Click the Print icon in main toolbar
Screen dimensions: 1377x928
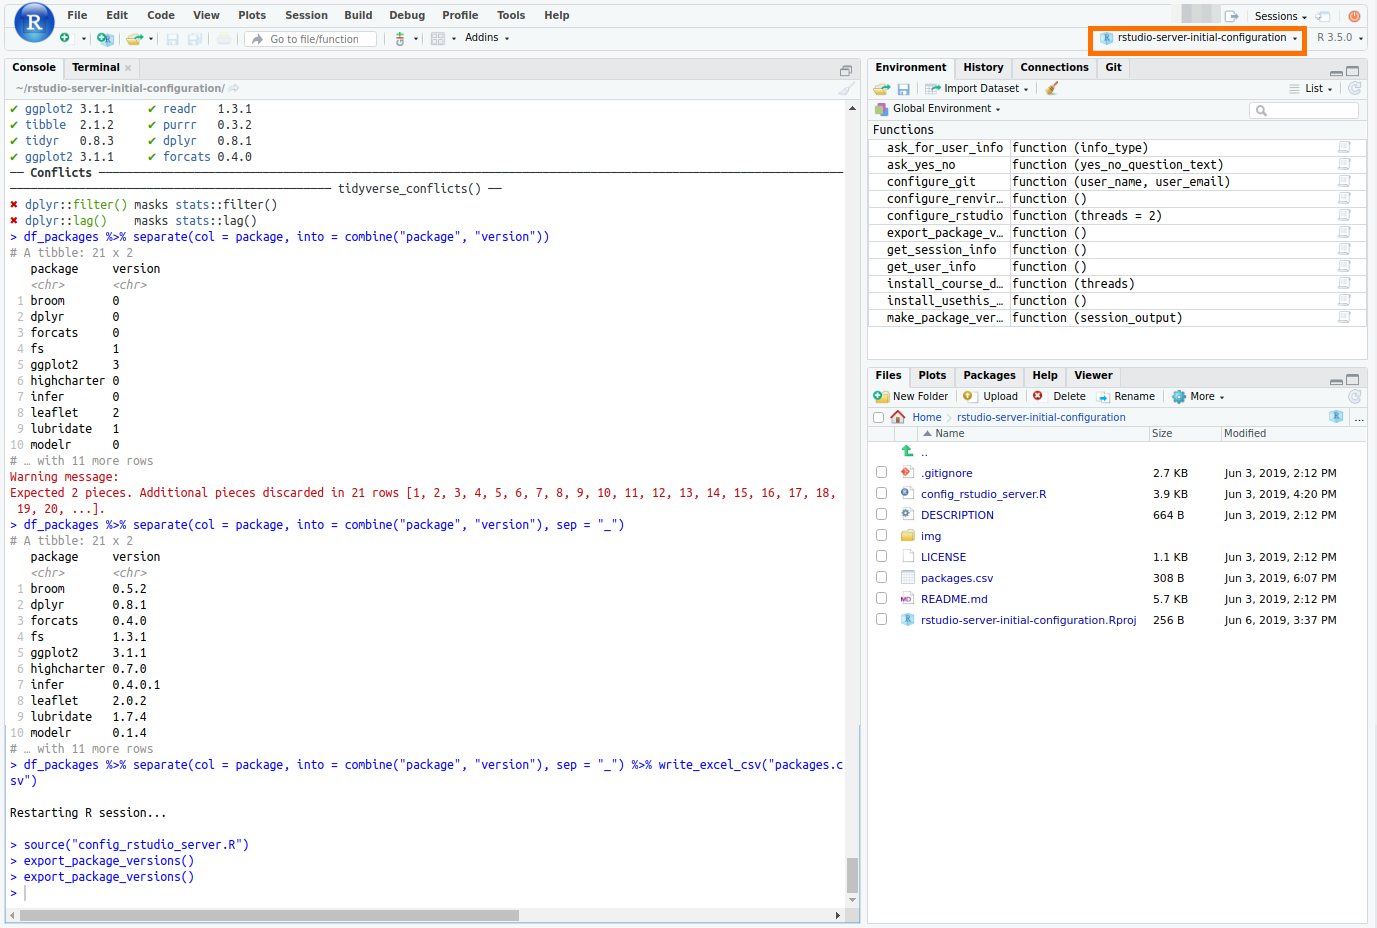[x=224, y=39]
